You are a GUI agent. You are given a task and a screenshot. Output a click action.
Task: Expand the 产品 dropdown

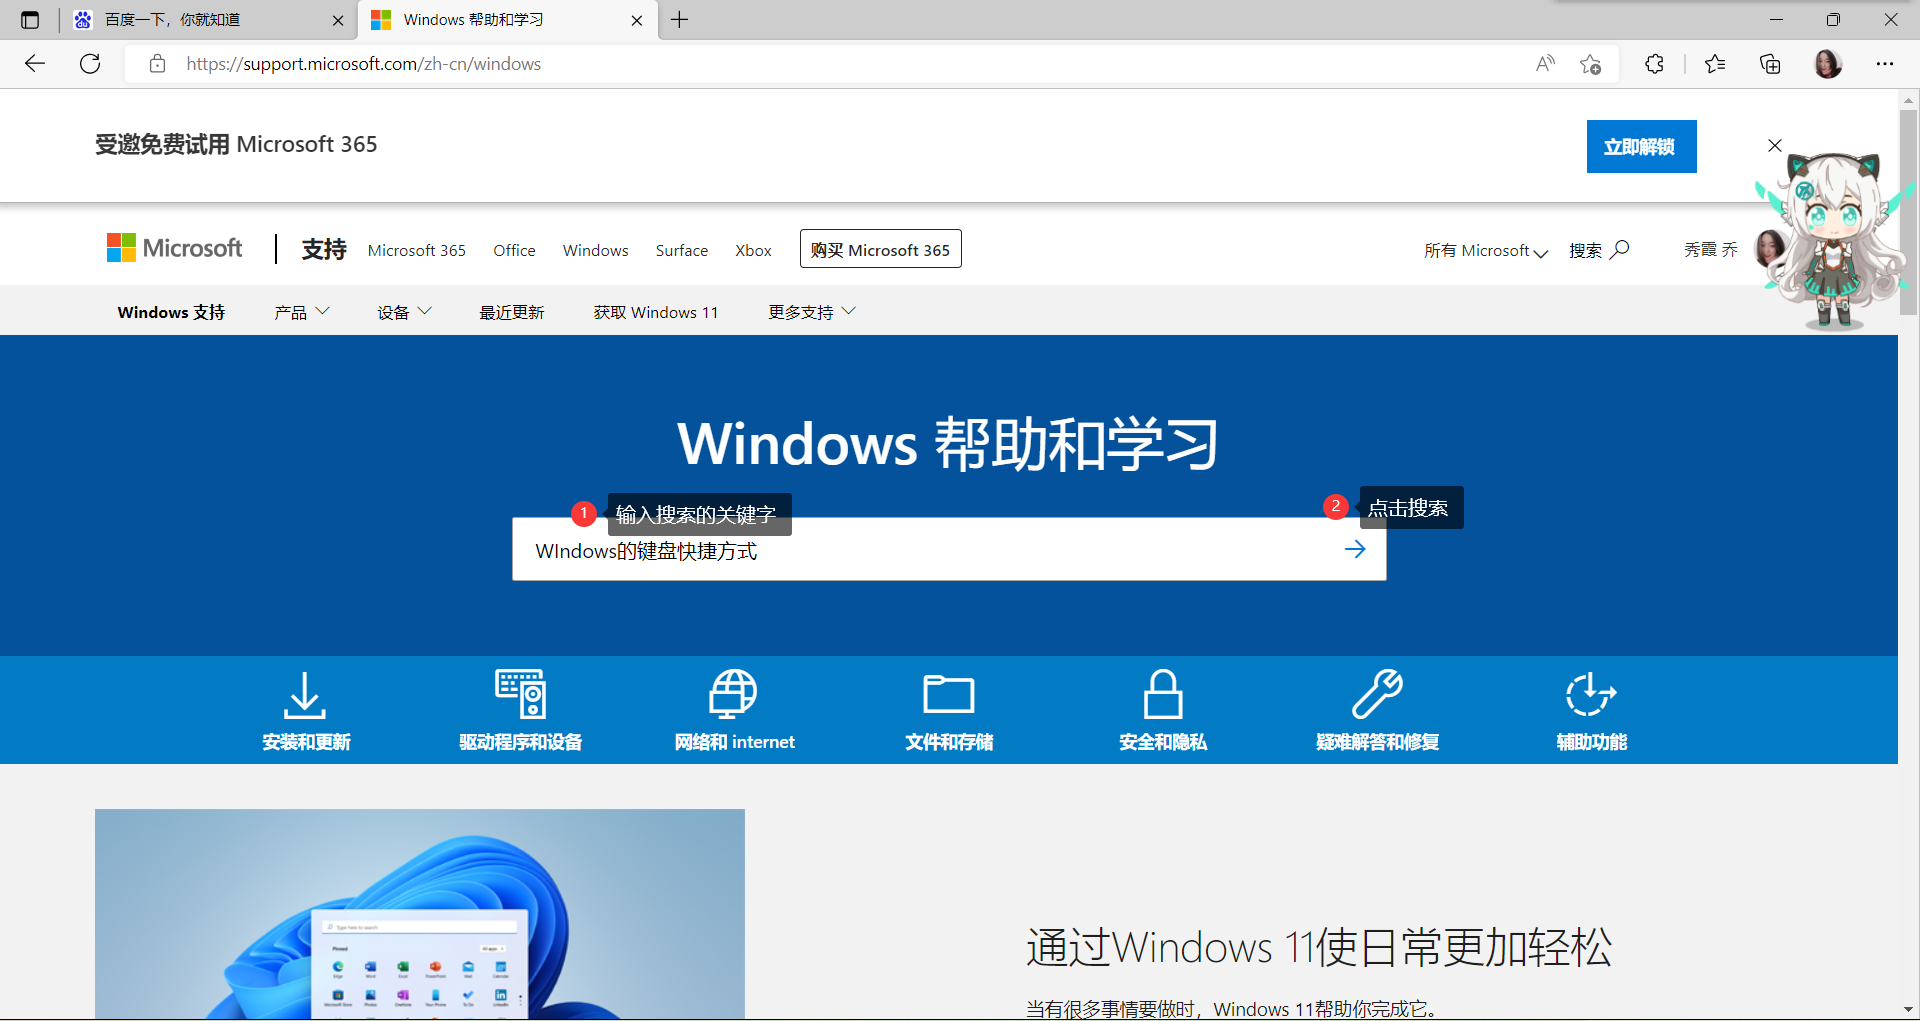coord(302,312)
